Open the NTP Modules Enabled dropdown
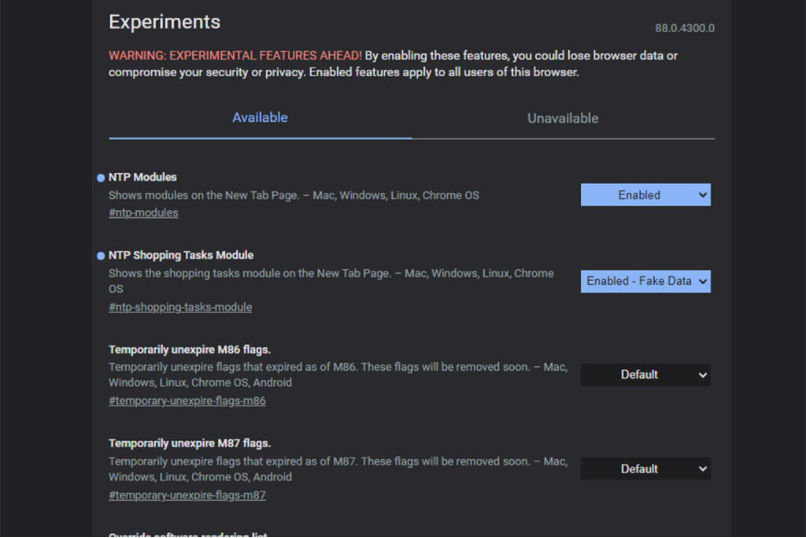Screen dimensions: 806x538 click(x=646, y=195)
